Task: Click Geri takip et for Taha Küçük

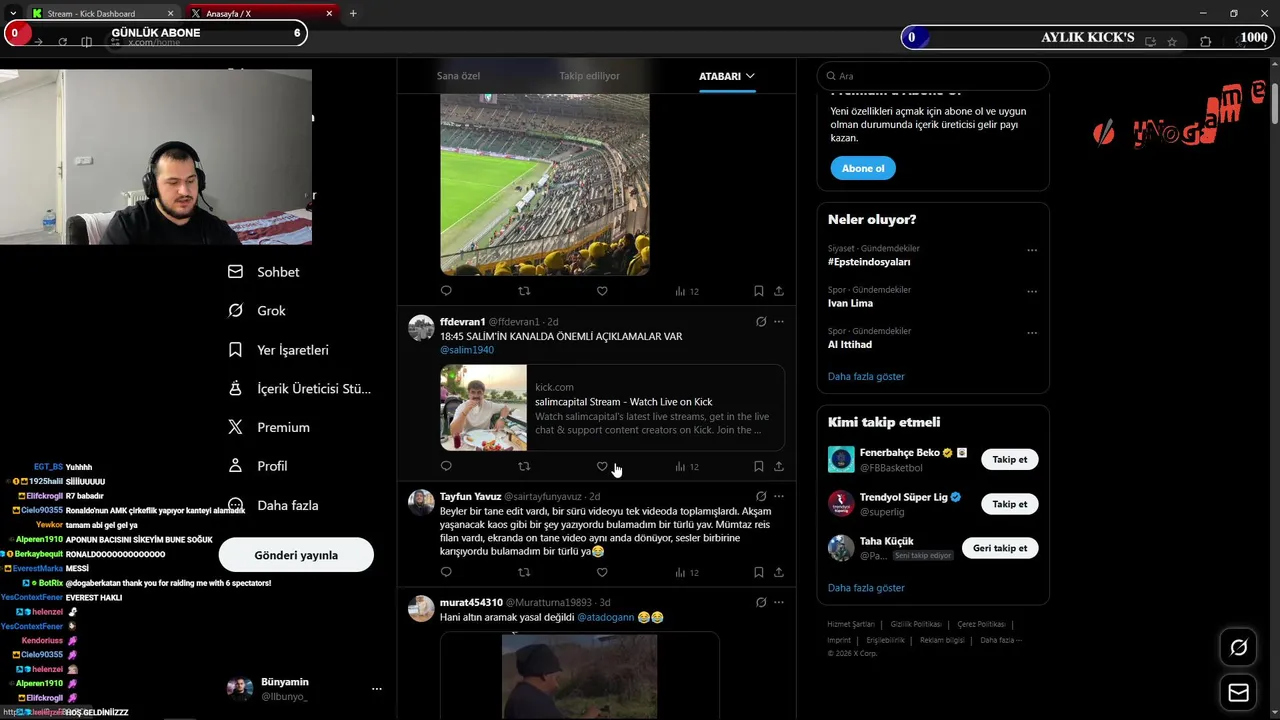Action: tap(1000, 548)
